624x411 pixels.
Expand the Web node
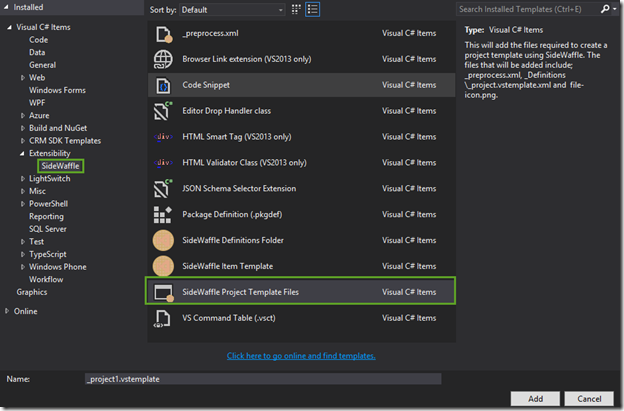point(23,78)
